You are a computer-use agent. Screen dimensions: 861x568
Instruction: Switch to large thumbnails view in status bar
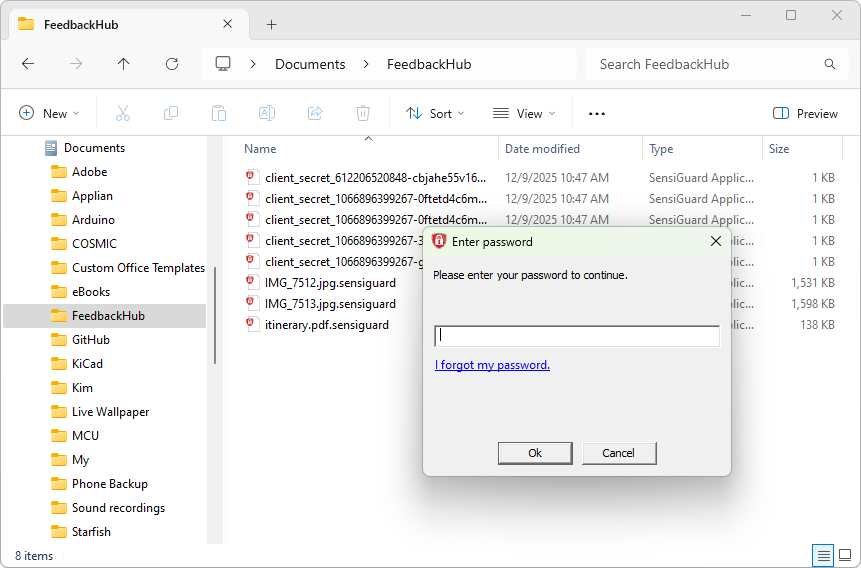coord(845,555)
